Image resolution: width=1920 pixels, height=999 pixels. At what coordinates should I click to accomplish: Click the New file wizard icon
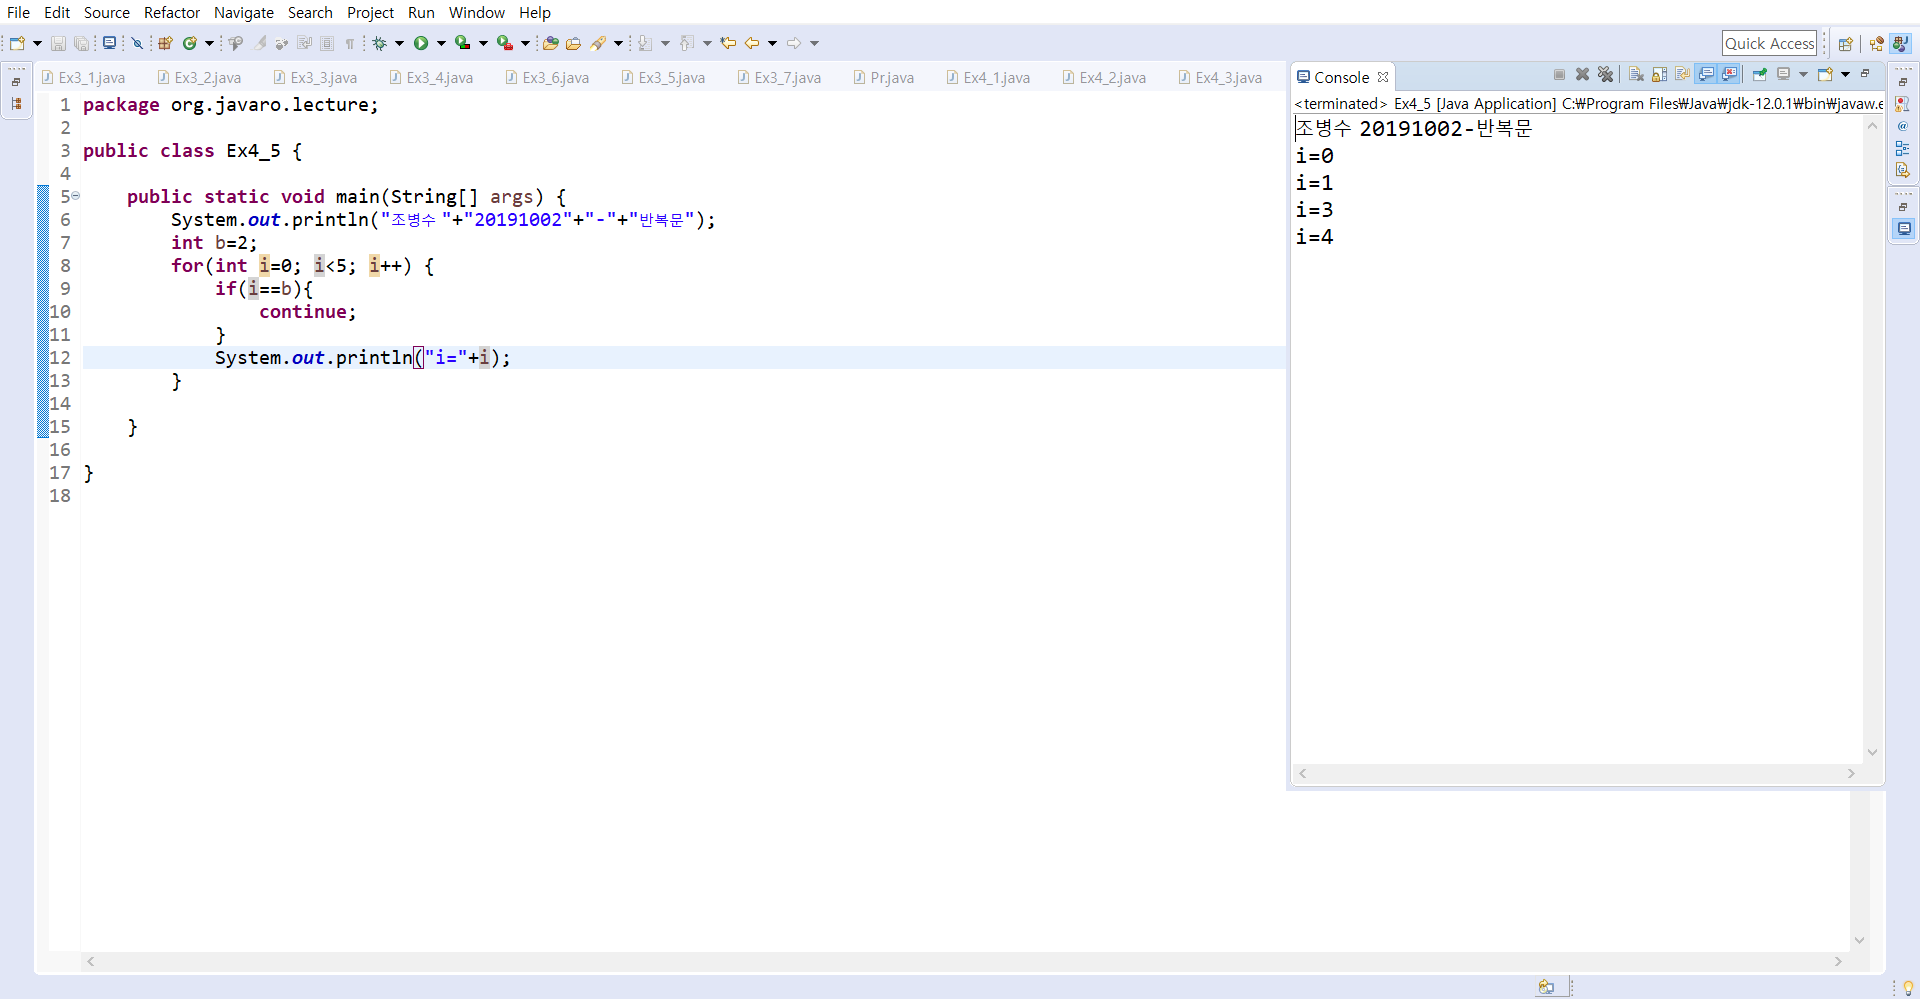17,43
